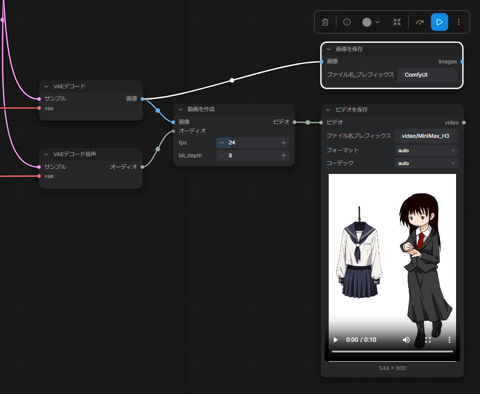Collapse the 画像を保存 node
The image size is (480, 394).
coord(329,49)
